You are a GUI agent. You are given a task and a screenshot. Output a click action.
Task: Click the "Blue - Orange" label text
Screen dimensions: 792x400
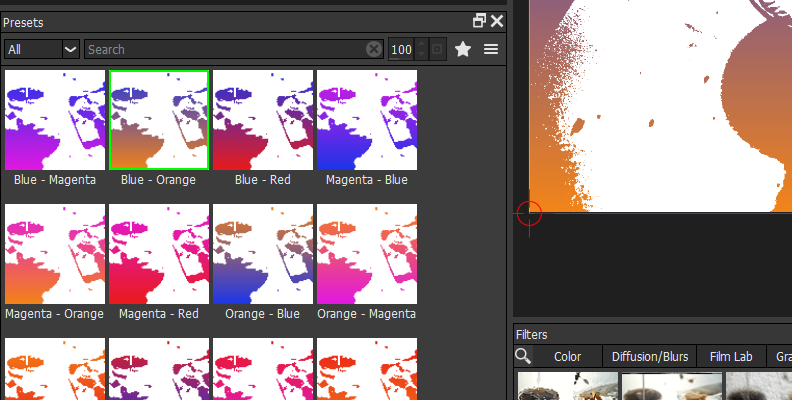pyautogui.click(x=158, y=180)
